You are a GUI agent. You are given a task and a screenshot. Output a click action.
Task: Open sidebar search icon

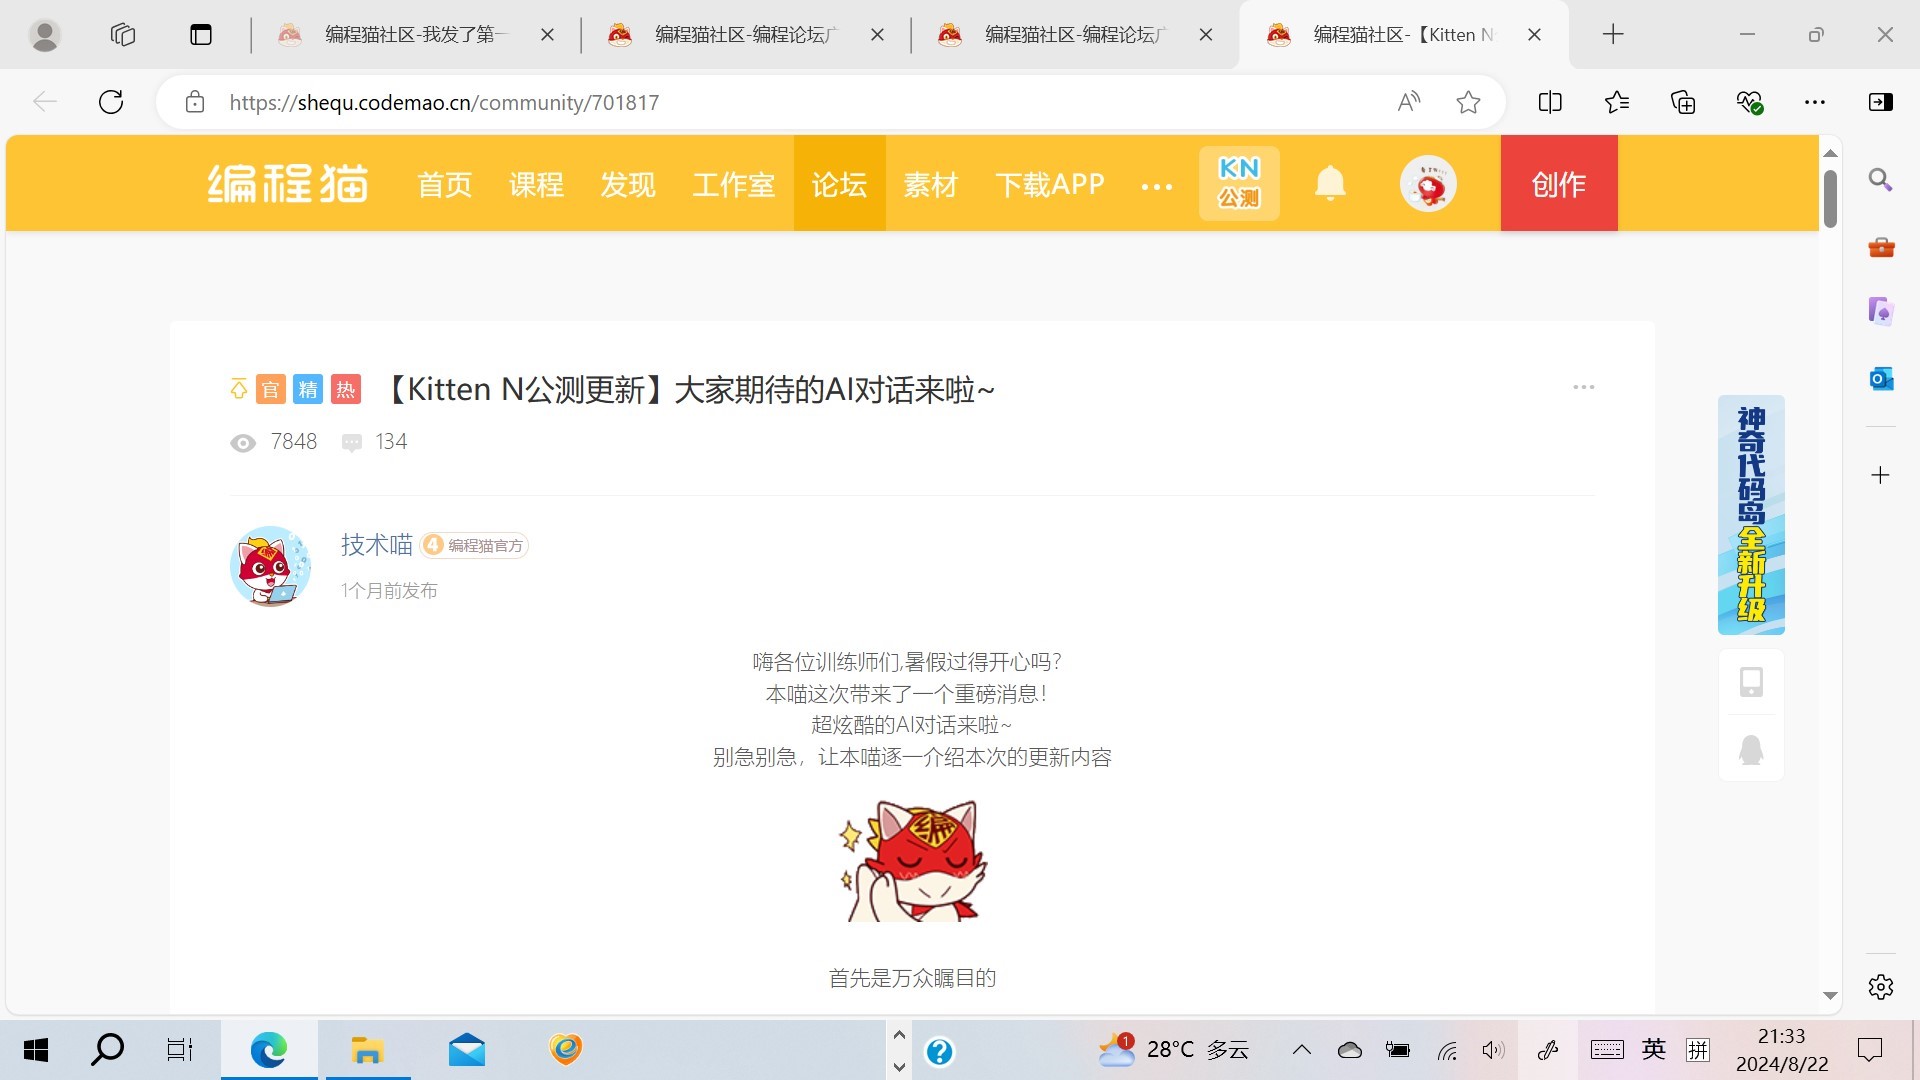pyautogui.click(x=1881, y=180)
